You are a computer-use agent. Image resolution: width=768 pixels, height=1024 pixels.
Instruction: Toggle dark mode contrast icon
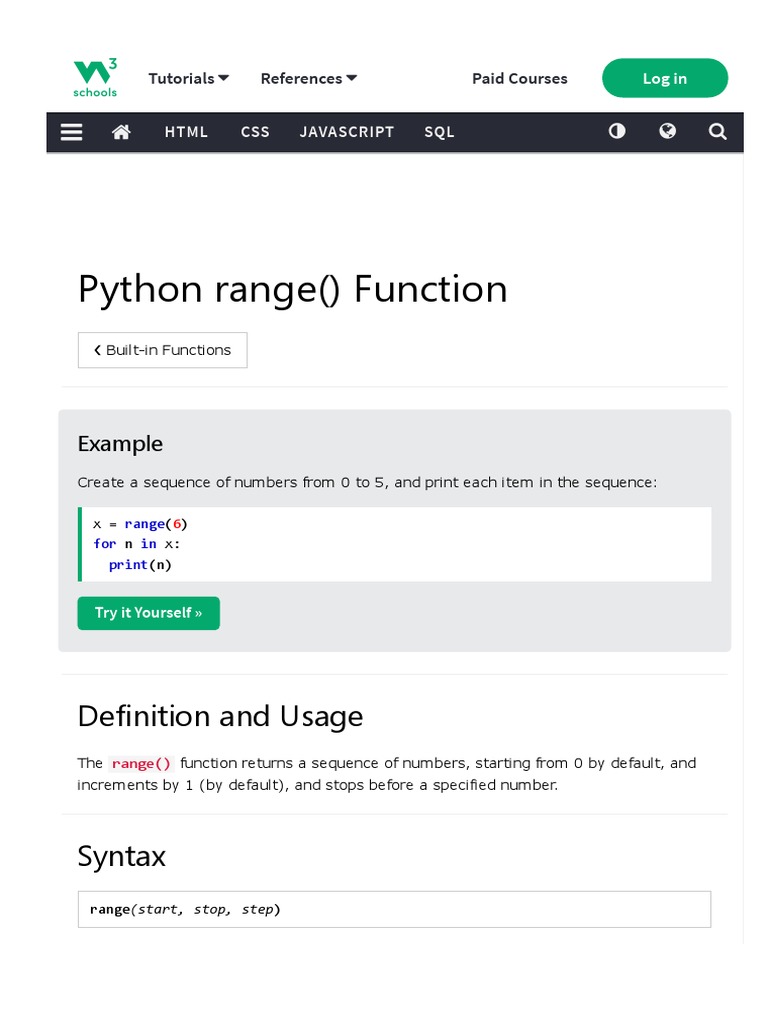617,131
